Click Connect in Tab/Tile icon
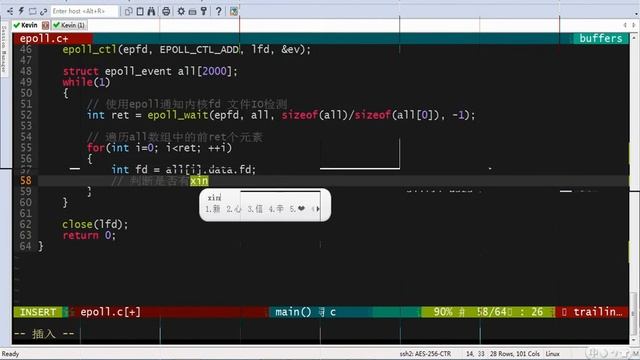 point(32,11)
